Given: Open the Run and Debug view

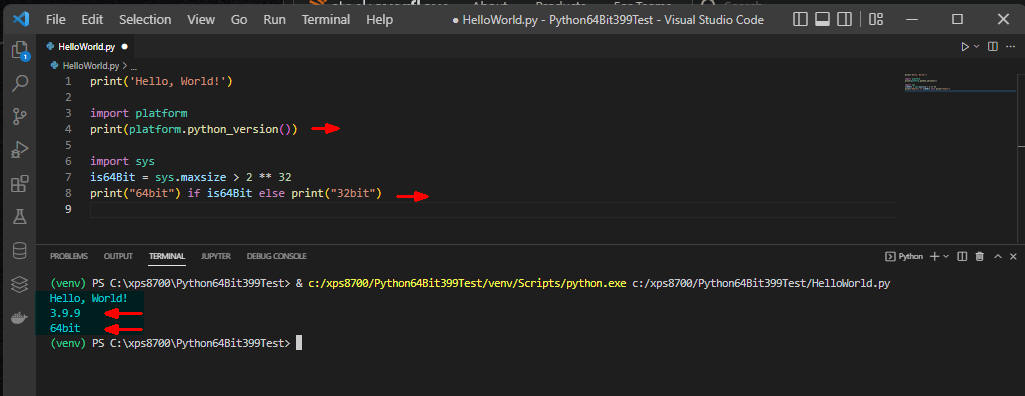Looking at the screenshot, I should (x=20, y=150).
